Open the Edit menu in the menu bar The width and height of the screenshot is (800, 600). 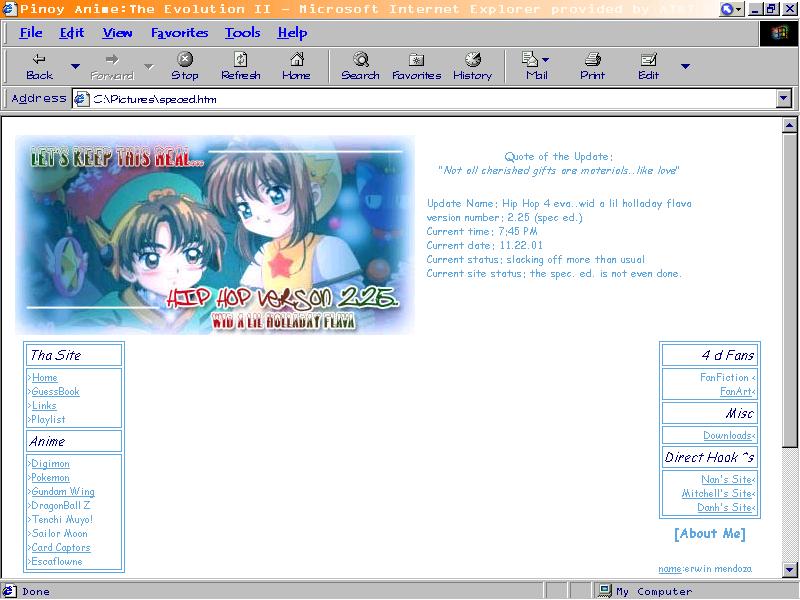pos(71,33)
